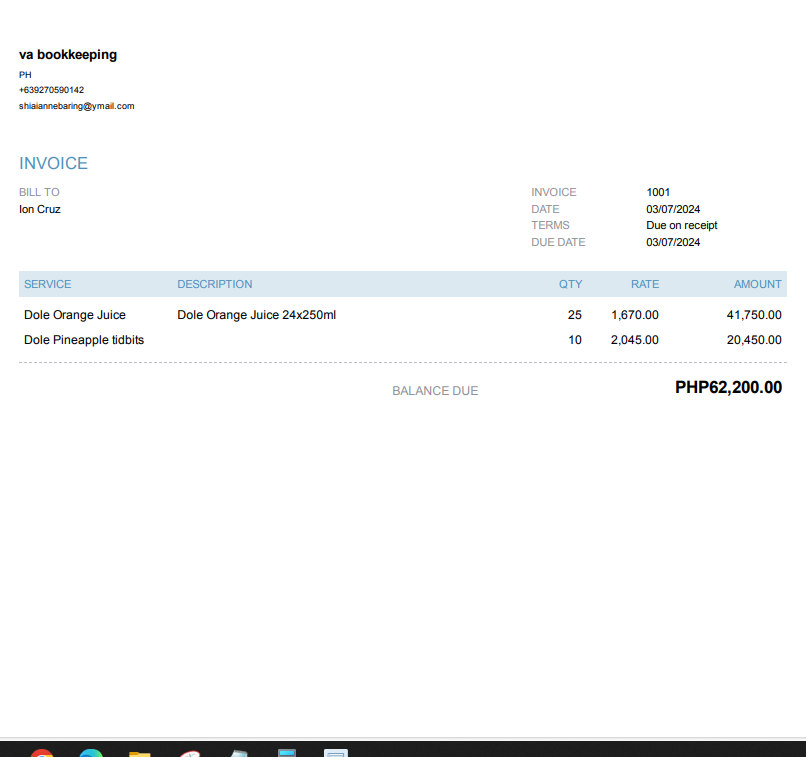Click the gray INVOICE number label
The image size is (806, 757).
click(x=554, y=192)
